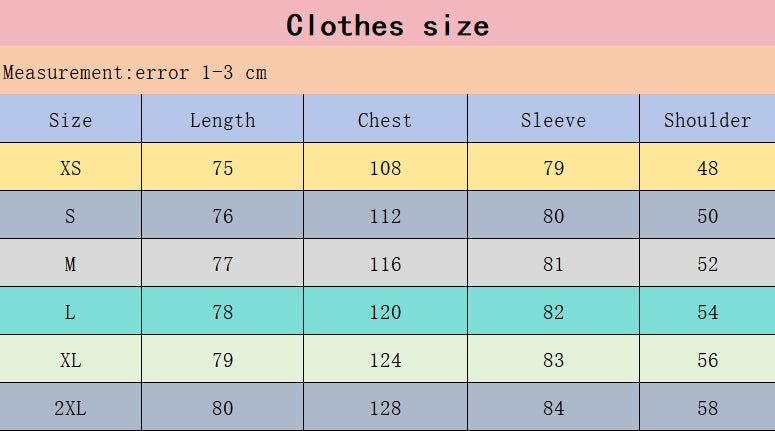Image resolution: width=775 pixels, height=431 pixels.
Task: Click chest value 128 in 2XL row
Action: coord(385,408)
